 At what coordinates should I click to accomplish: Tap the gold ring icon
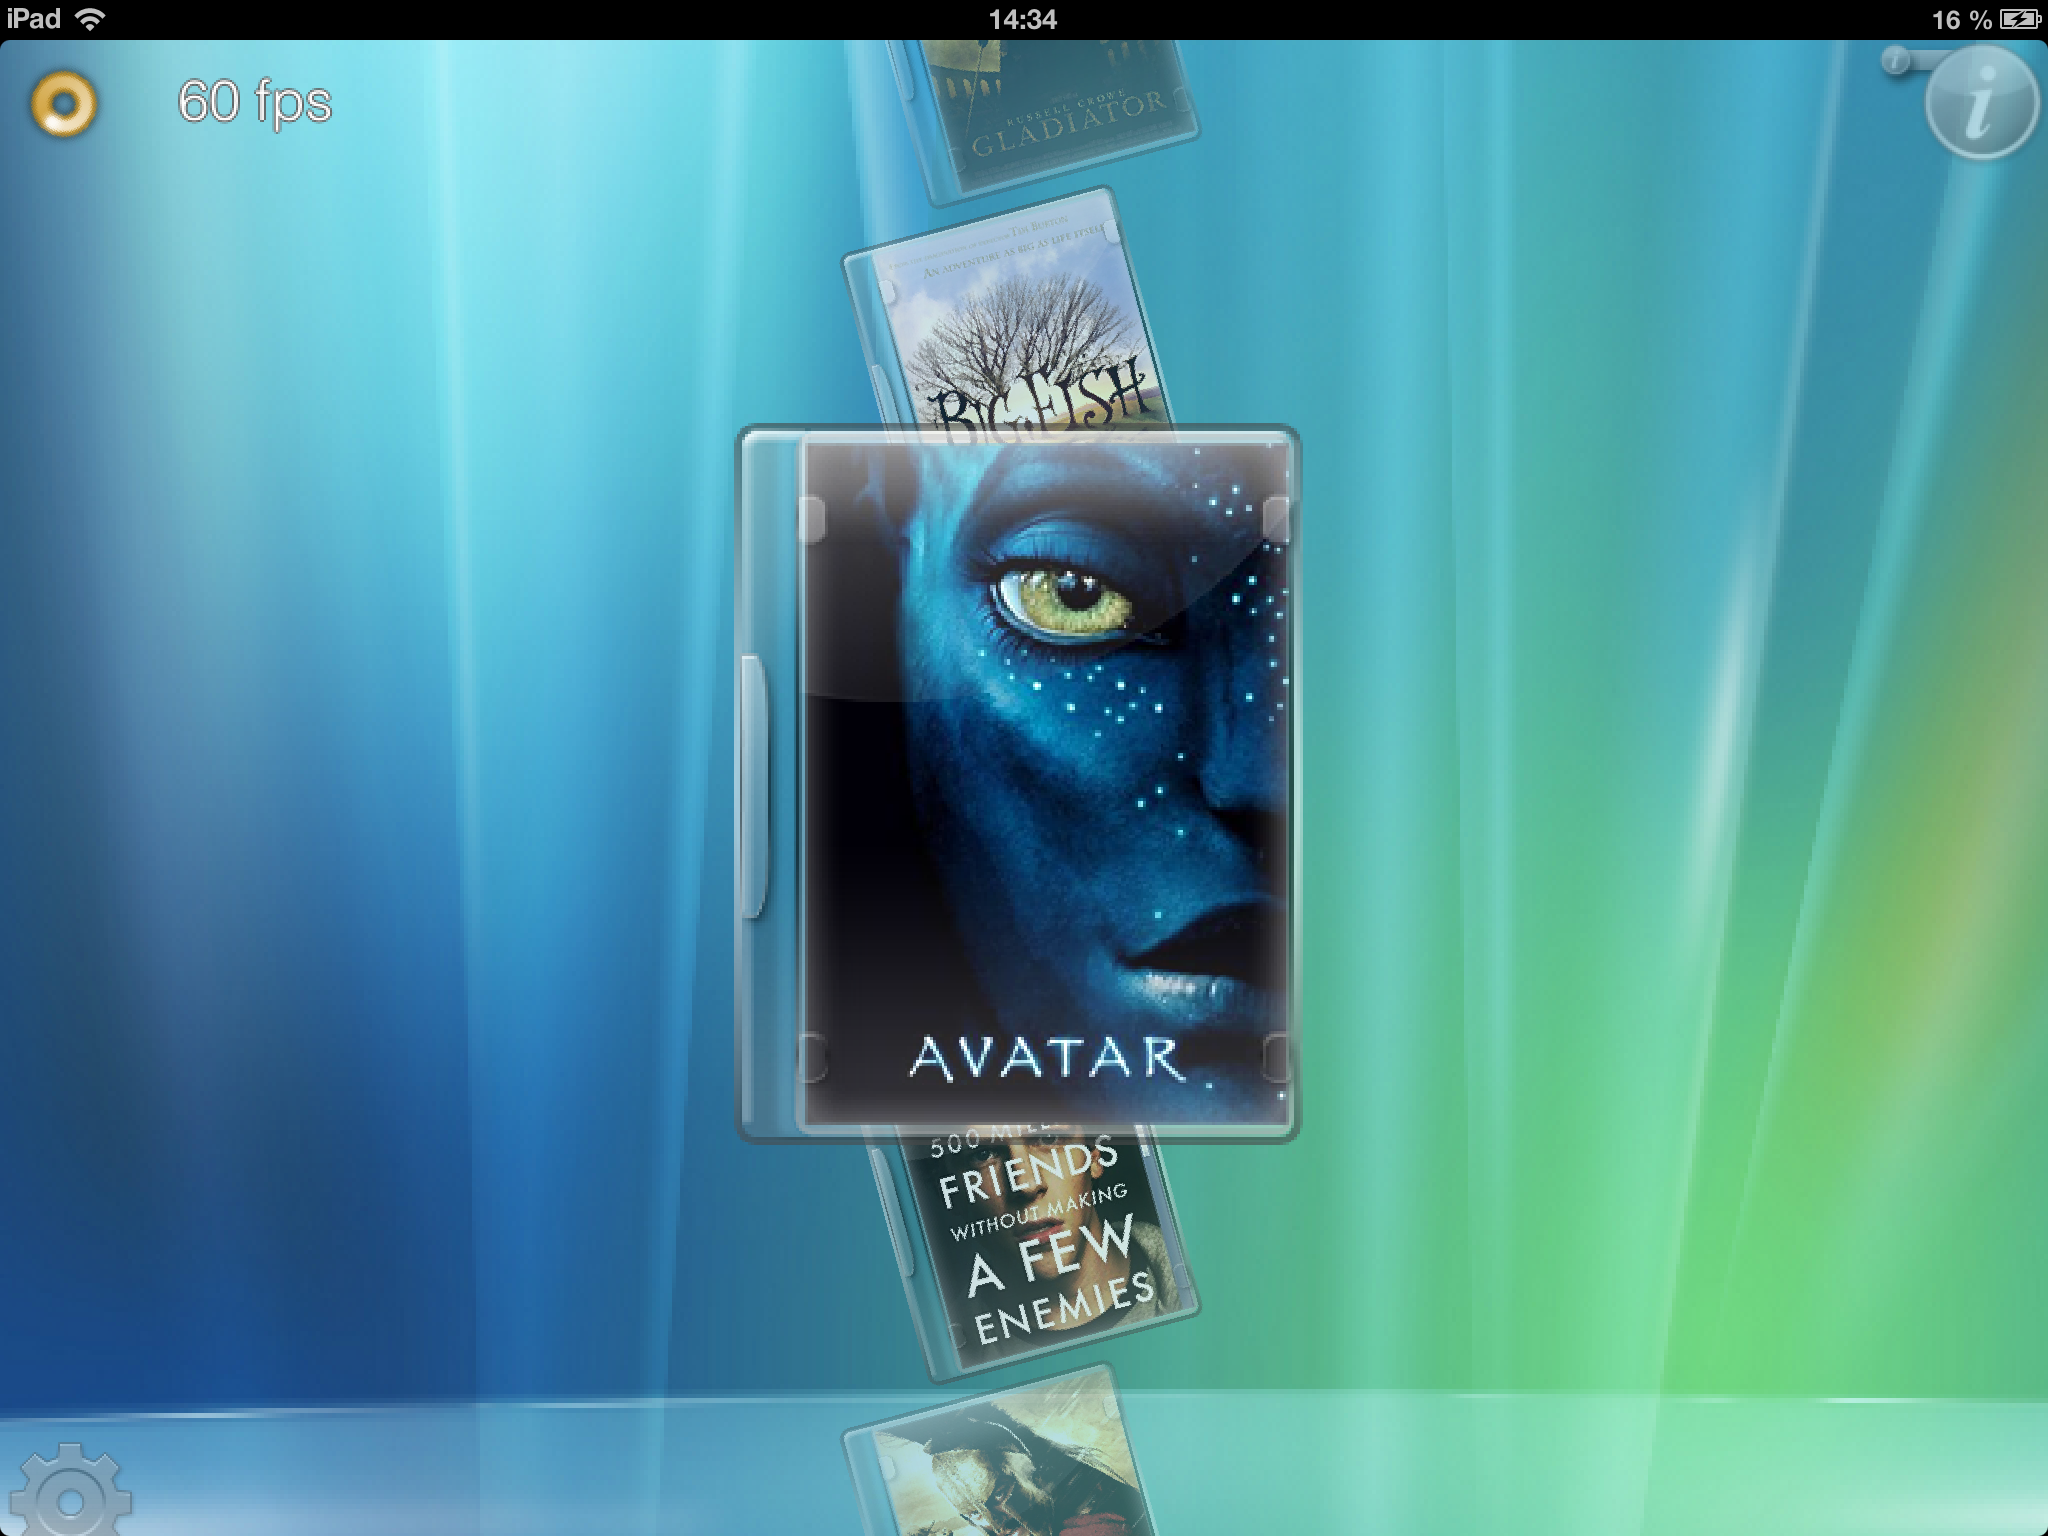coord(63,103)
